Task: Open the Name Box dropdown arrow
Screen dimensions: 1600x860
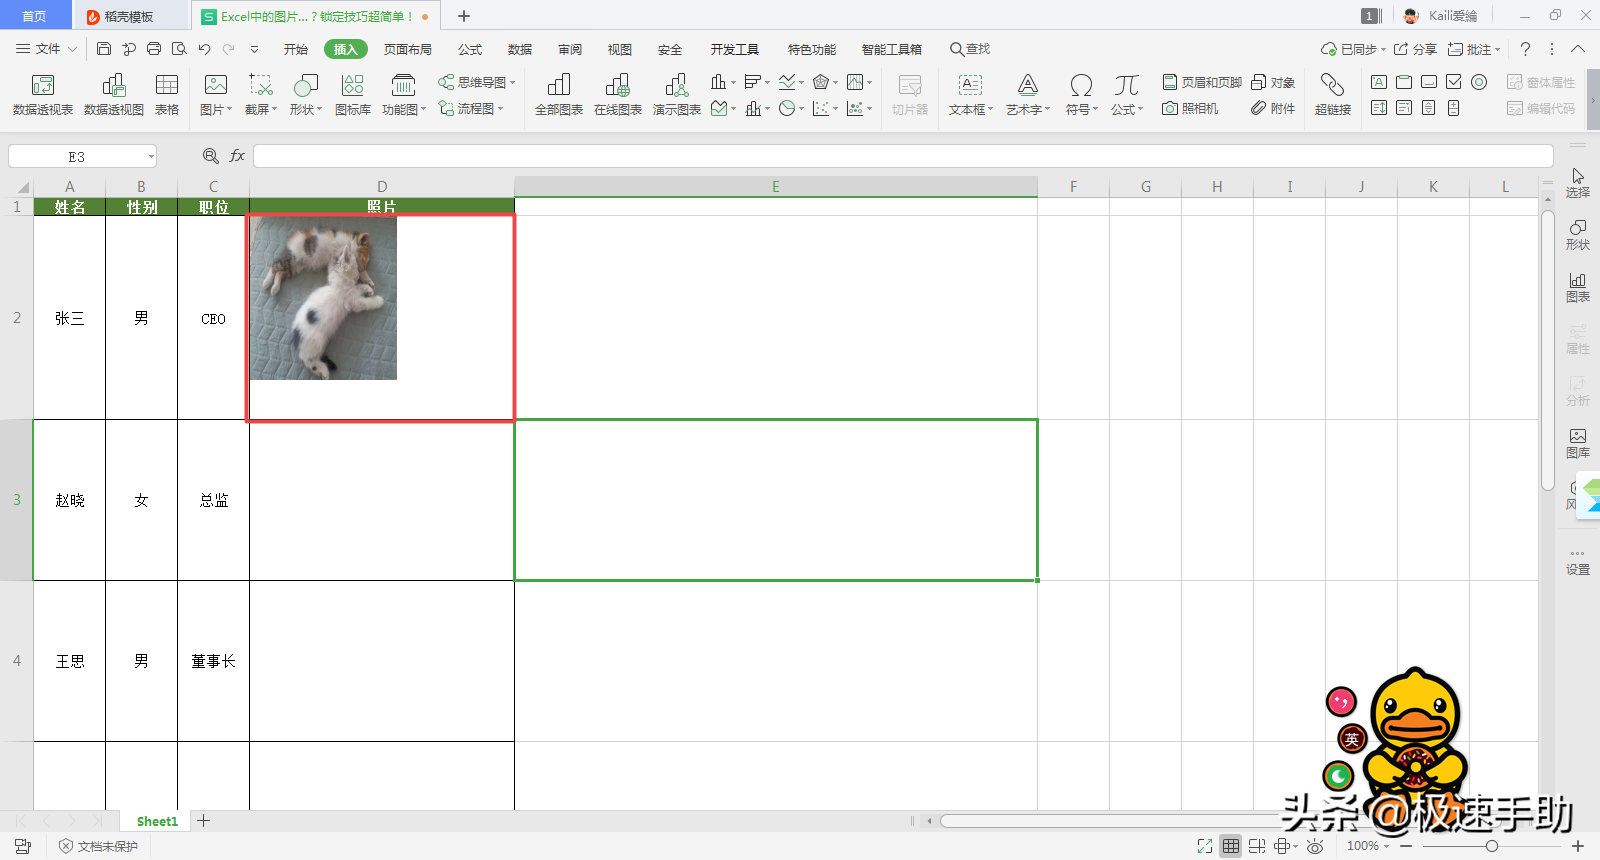Action: click(x=151, y=156)
